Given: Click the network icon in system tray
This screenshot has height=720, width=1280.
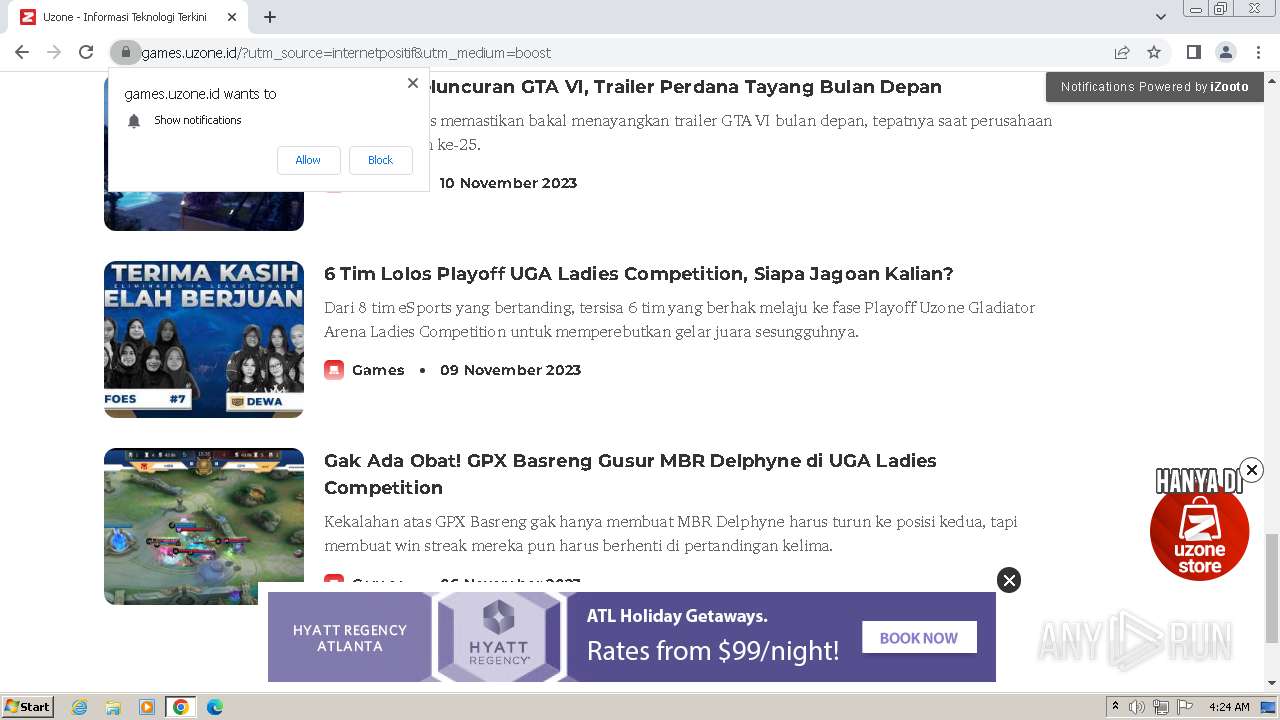Looking at the screenshot, I should pyautogui.click(x=1161, y=707).
